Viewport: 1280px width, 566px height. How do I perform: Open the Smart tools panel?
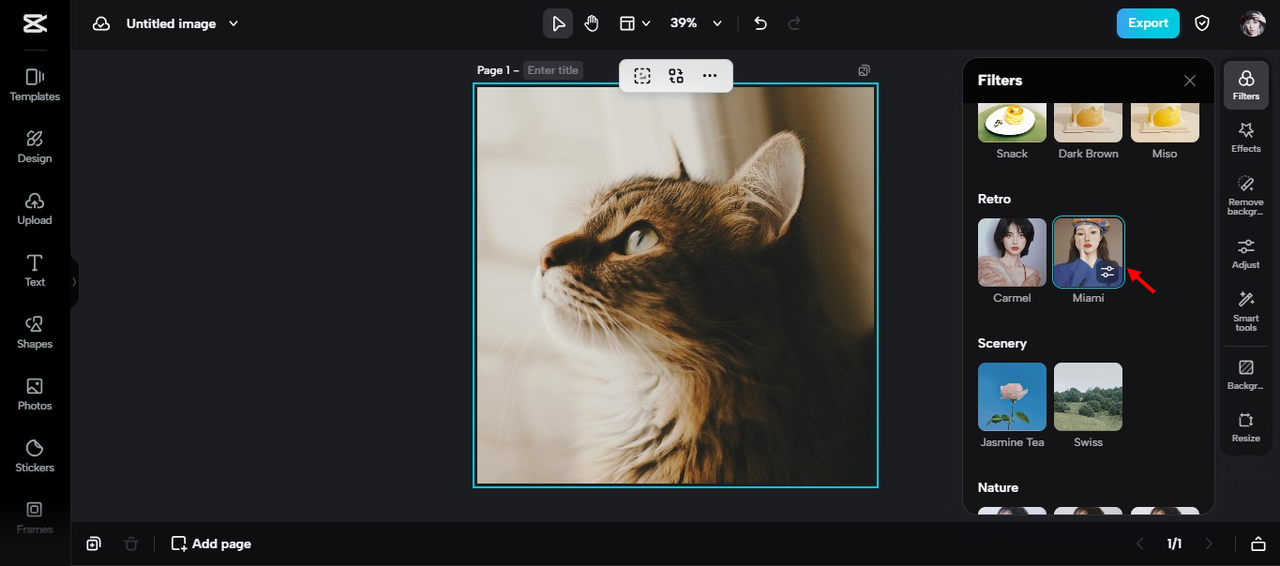1246,311
